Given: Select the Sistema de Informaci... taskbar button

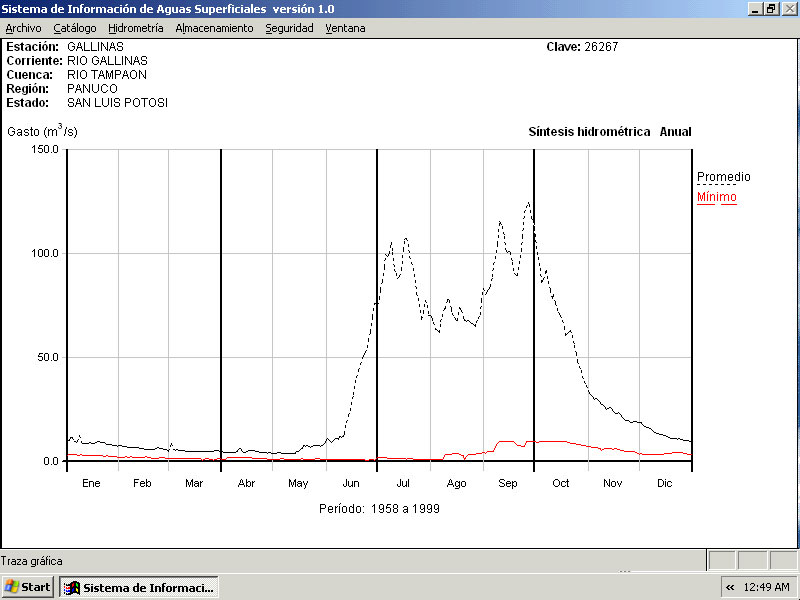Looking at the screenshot, I should point(139,587).
